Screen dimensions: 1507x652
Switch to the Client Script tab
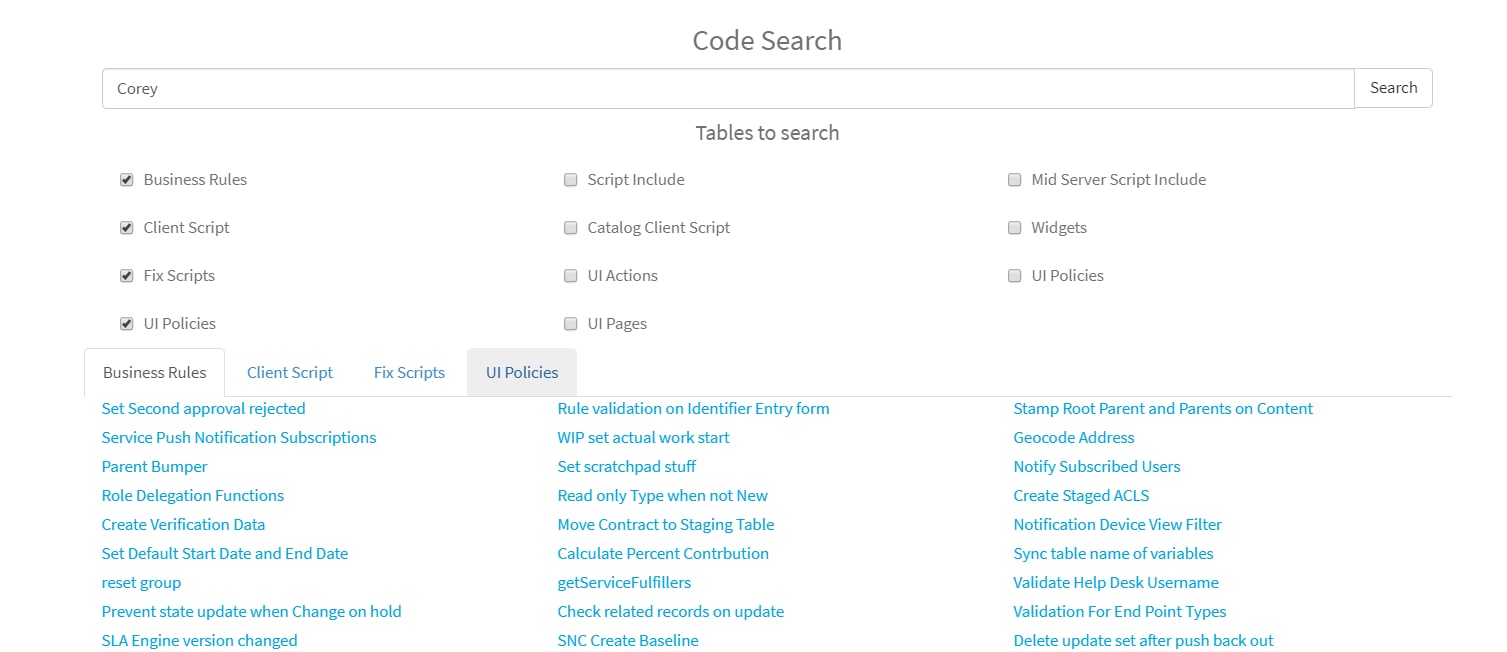click(290, 371)
